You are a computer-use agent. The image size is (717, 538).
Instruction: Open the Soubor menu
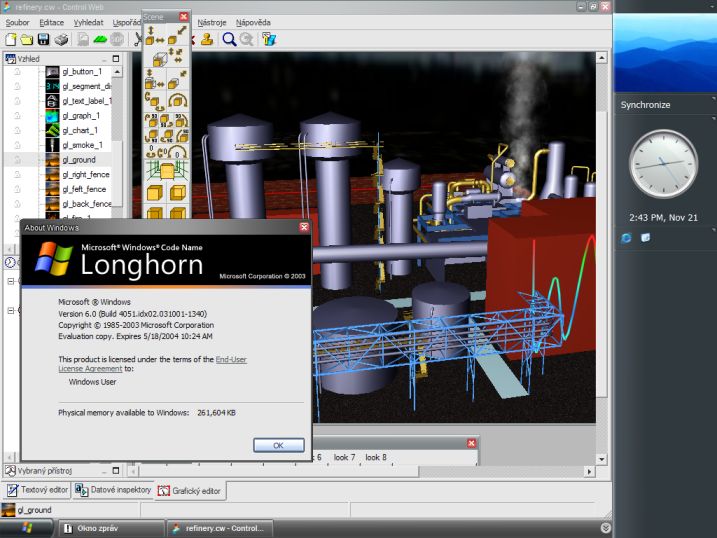(x=17, y=21)
